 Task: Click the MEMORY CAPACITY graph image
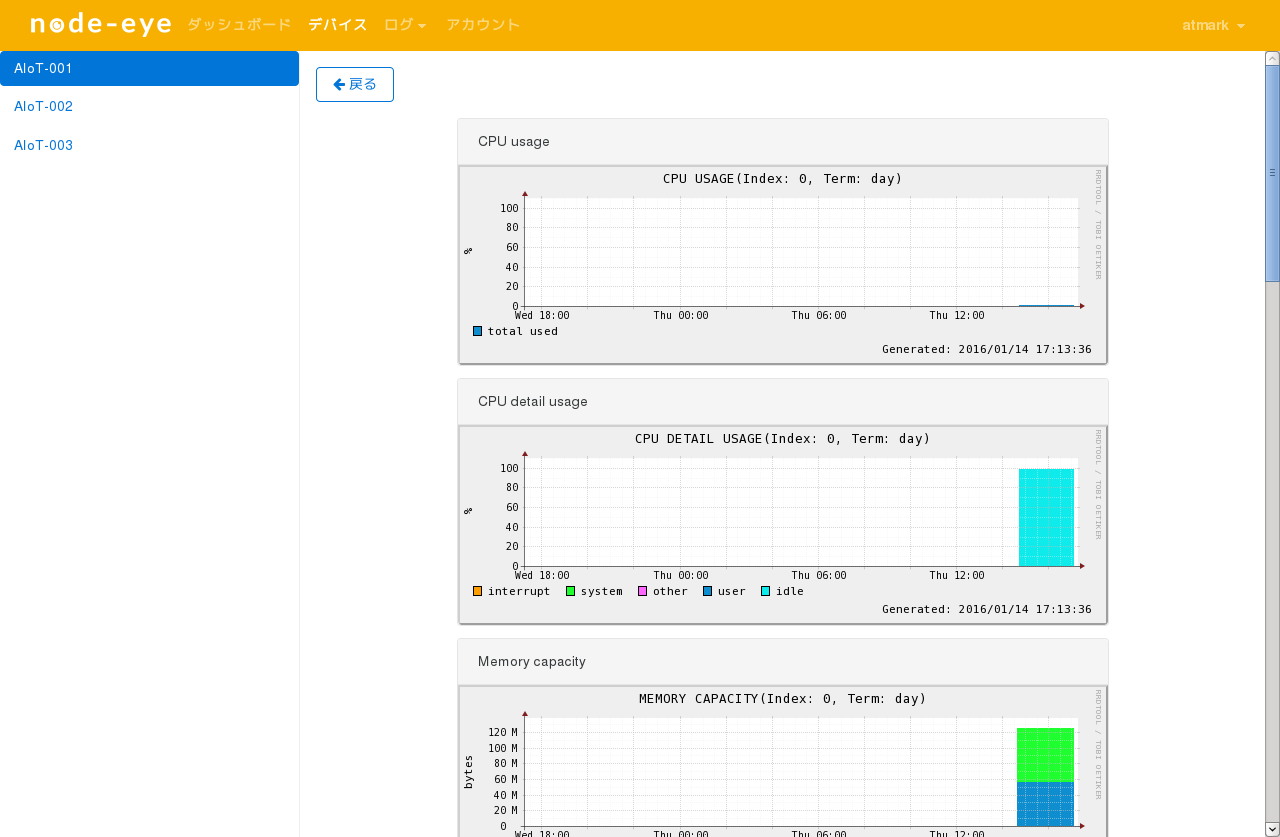(x=783, y=761)
